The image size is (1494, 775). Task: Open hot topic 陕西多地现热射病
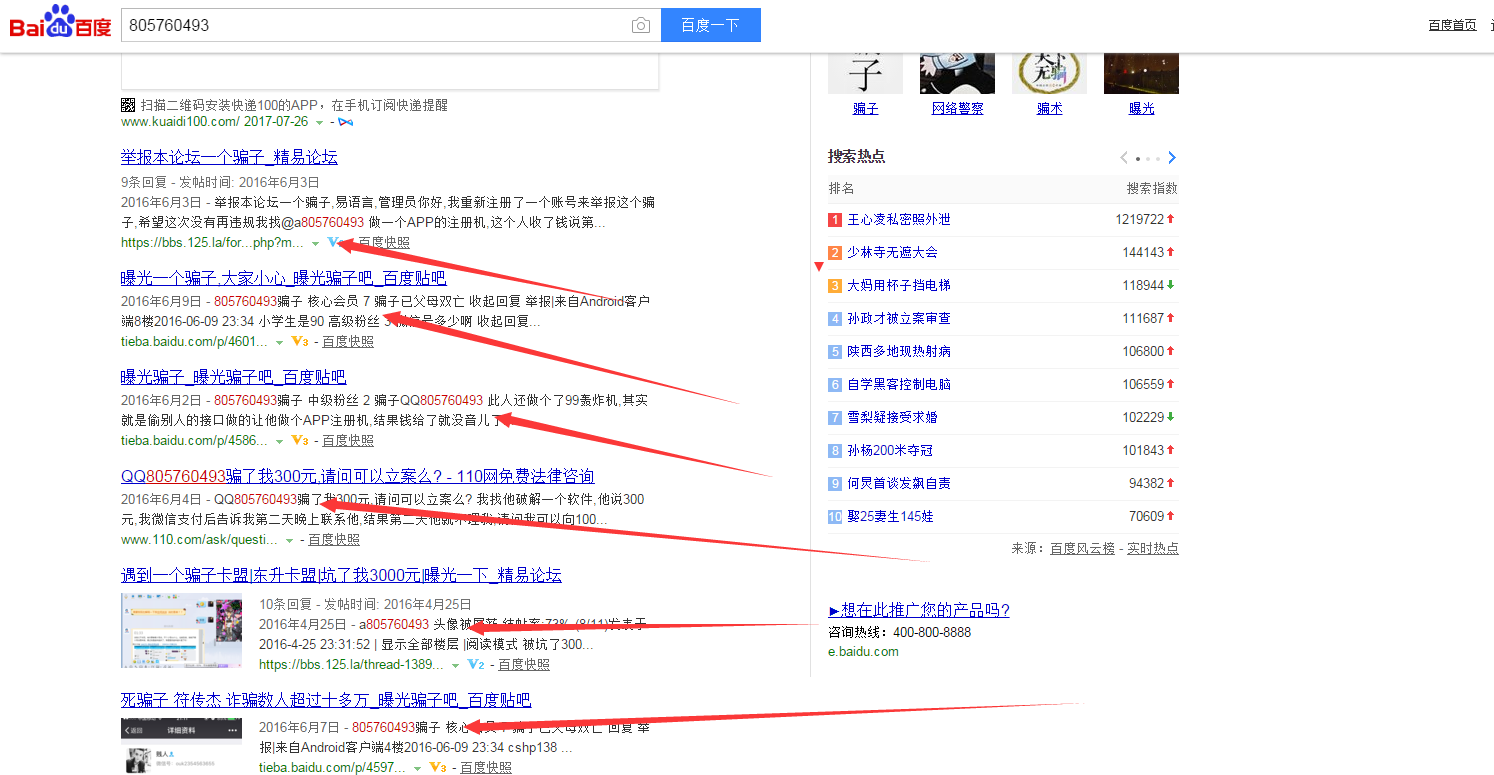coord(899,351)
